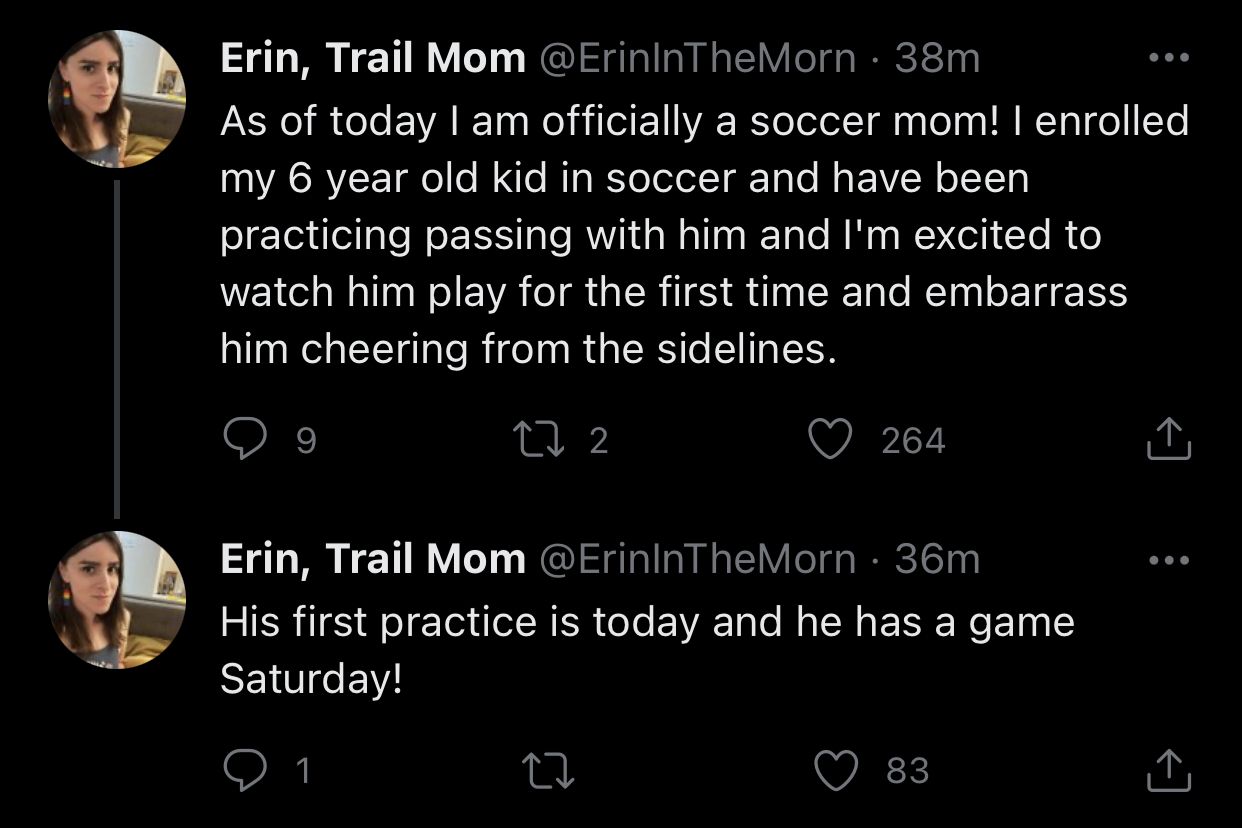Open profile picture on second tweet
Image resolution: width=1242 pixels, height=828 pixels.
(117, 599)
